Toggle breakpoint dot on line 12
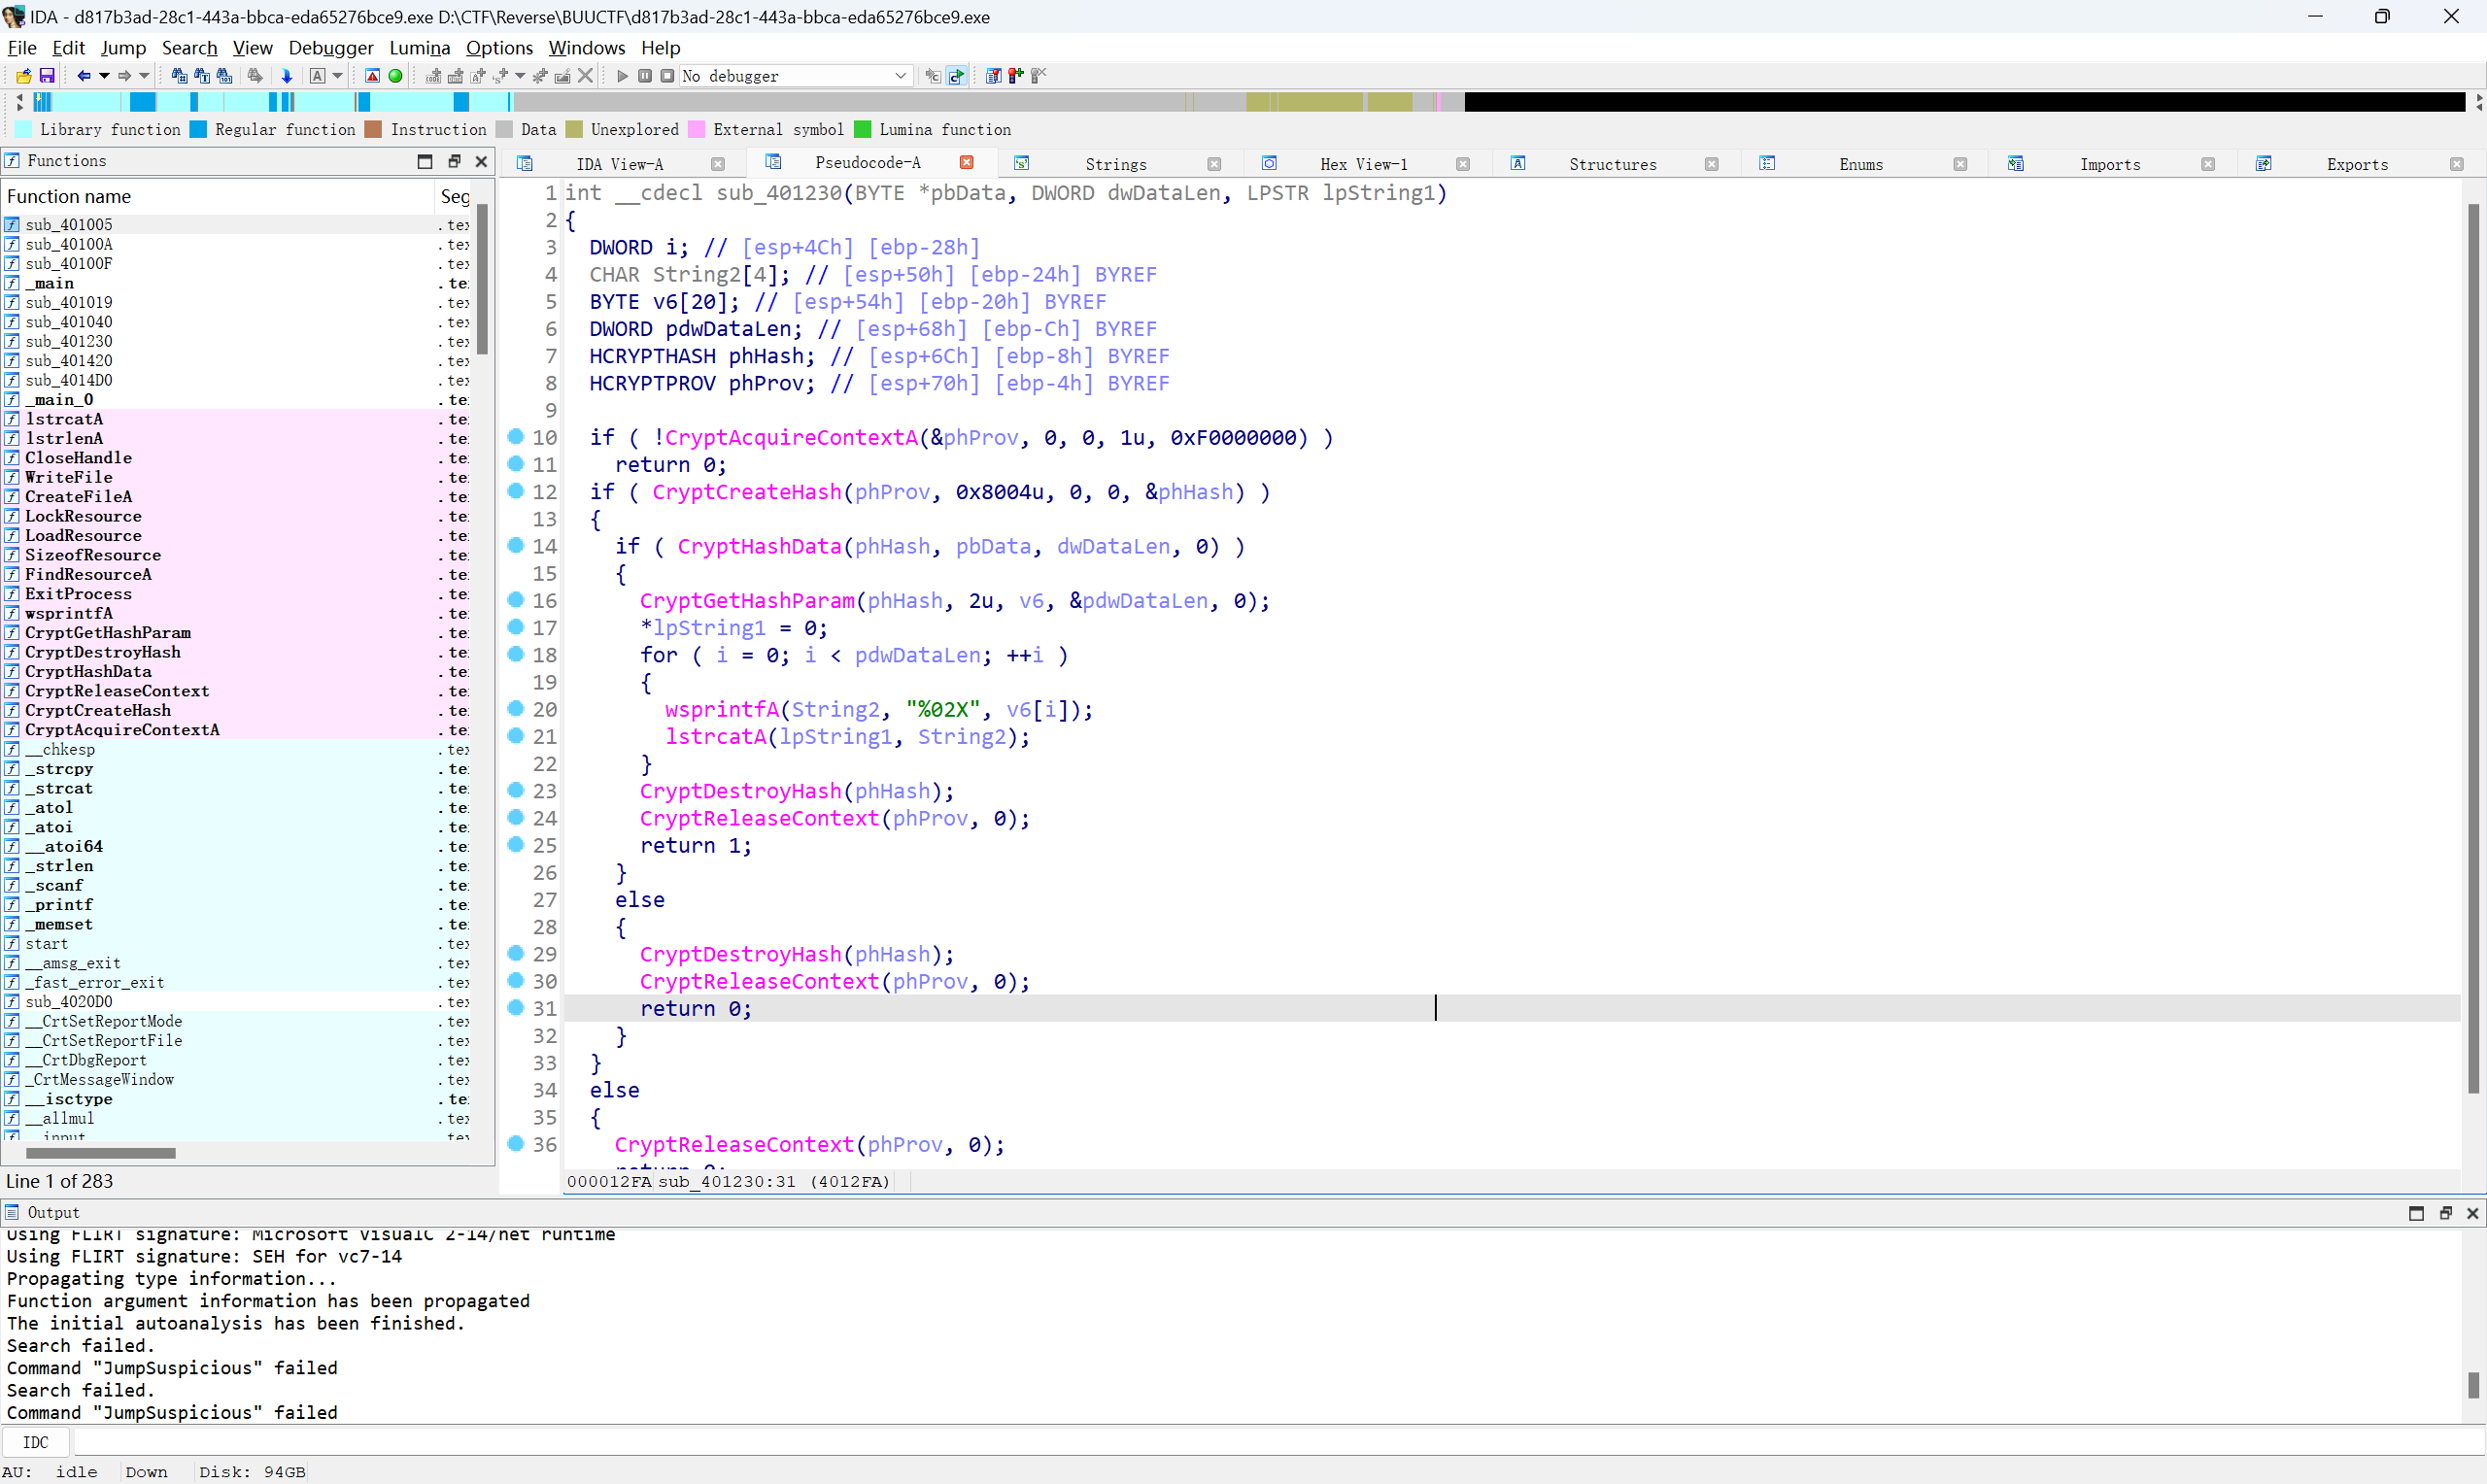The image size is (2487, 1484). click(x=516, y=490)
